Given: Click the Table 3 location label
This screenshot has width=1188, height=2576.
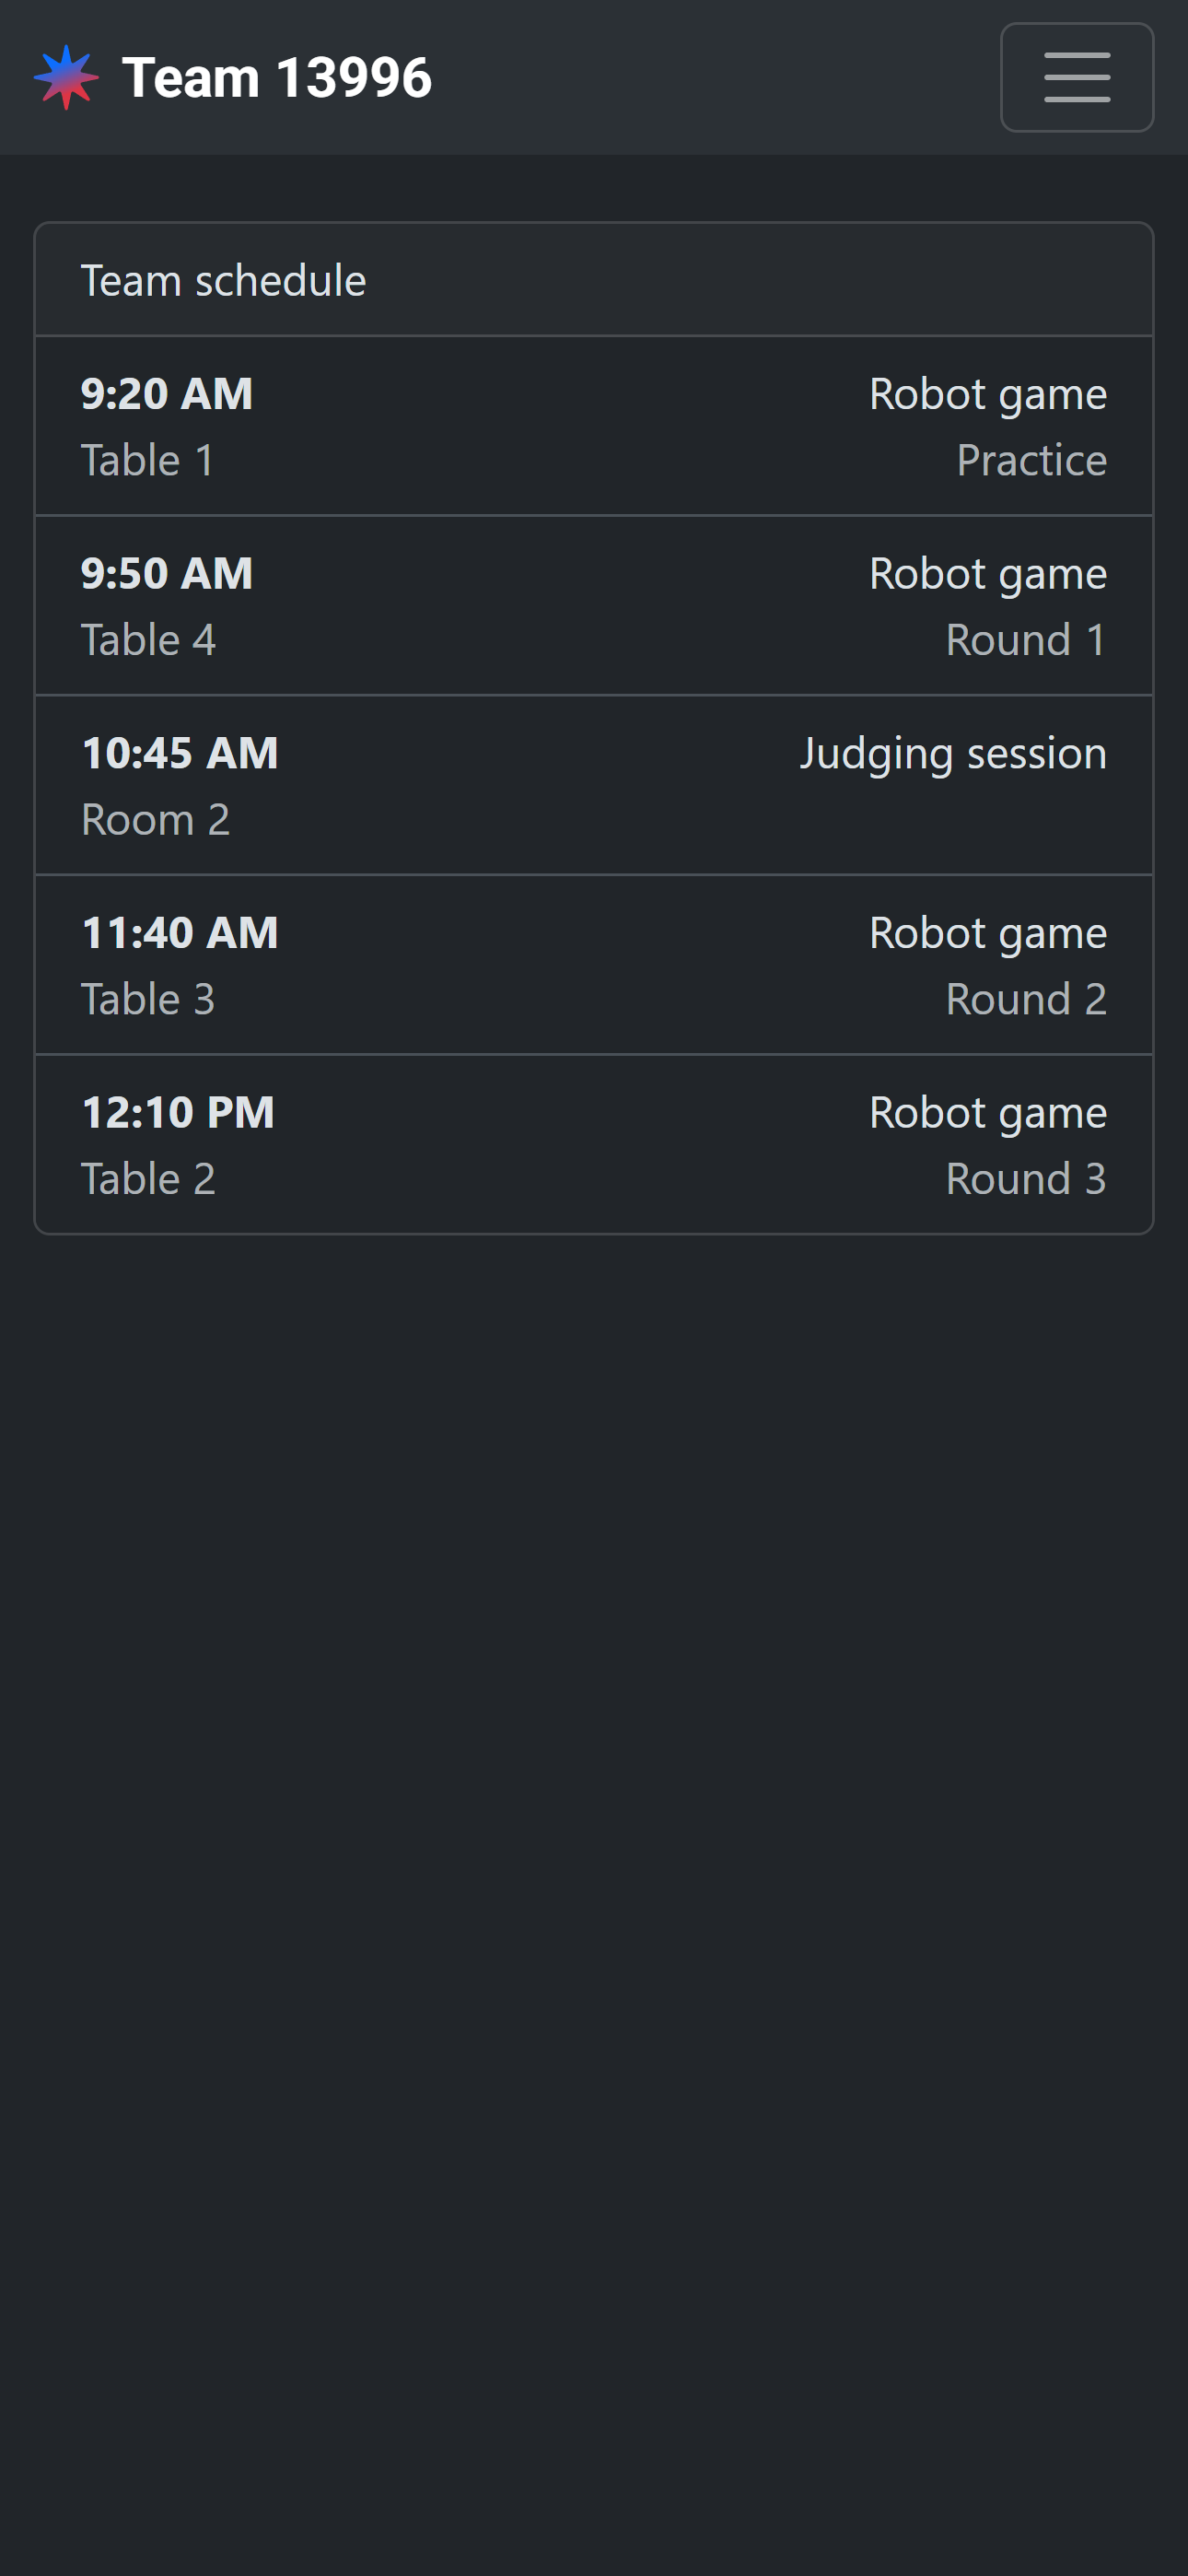Looking at the screenshot, I should coord(147,999).
